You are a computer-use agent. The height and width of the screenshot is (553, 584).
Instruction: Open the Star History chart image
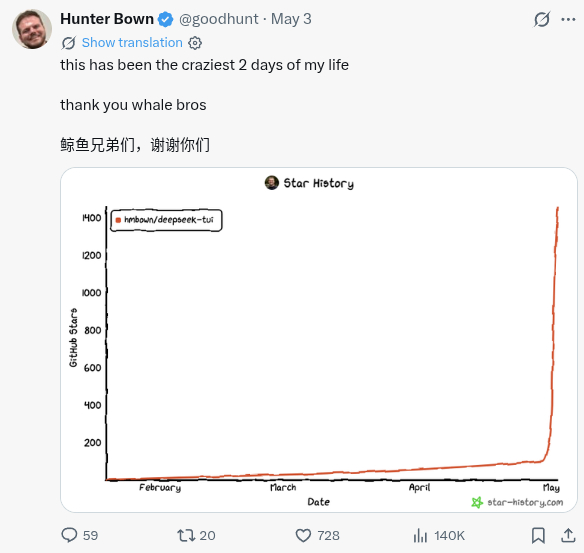click(319, 340)
